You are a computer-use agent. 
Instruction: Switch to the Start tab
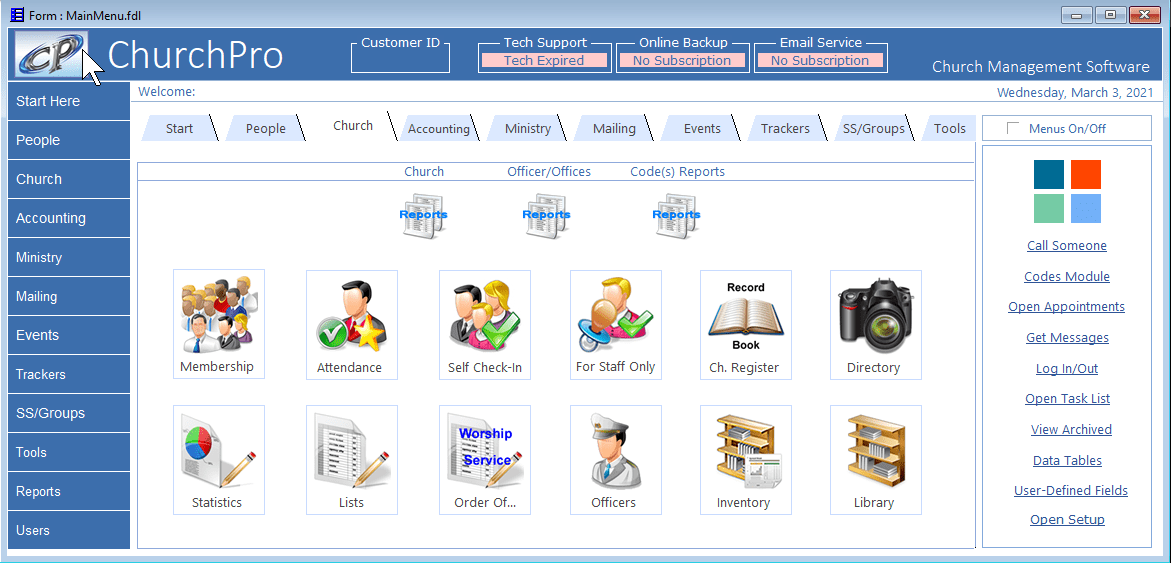(179, 128)
